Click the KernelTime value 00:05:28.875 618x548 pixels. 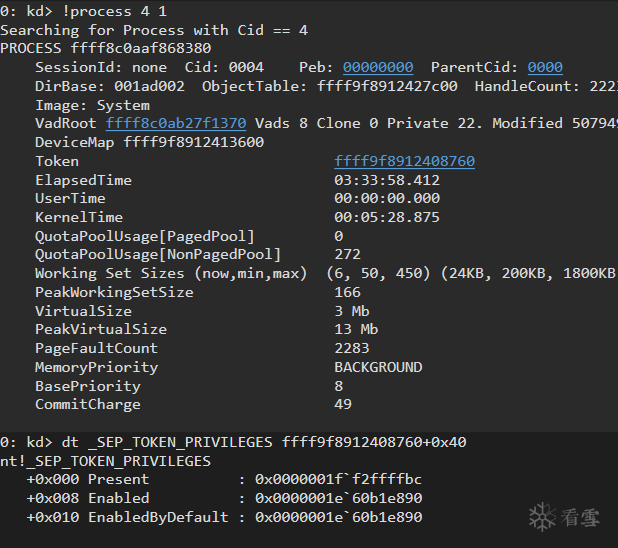(387, 217)
